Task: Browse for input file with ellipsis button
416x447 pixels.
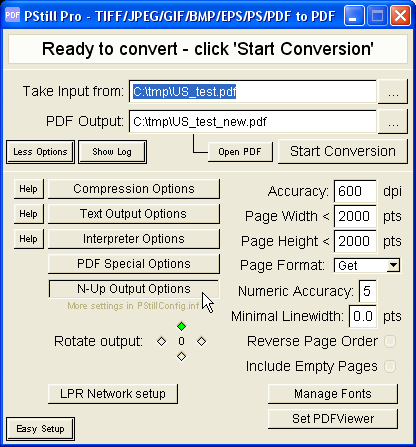Action: (x=393, y=91)
